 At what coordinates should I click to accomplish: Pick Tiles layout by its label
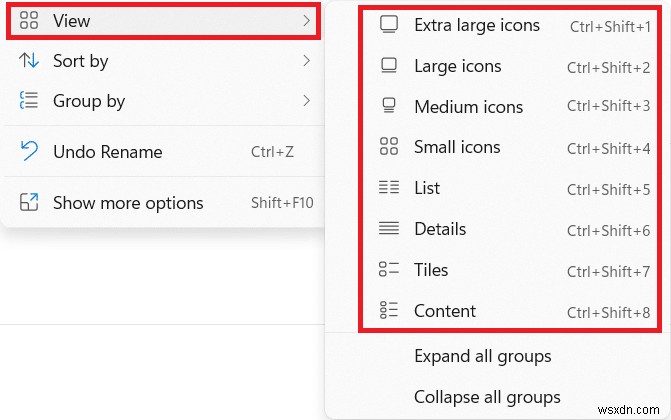(x=431, y=270)
